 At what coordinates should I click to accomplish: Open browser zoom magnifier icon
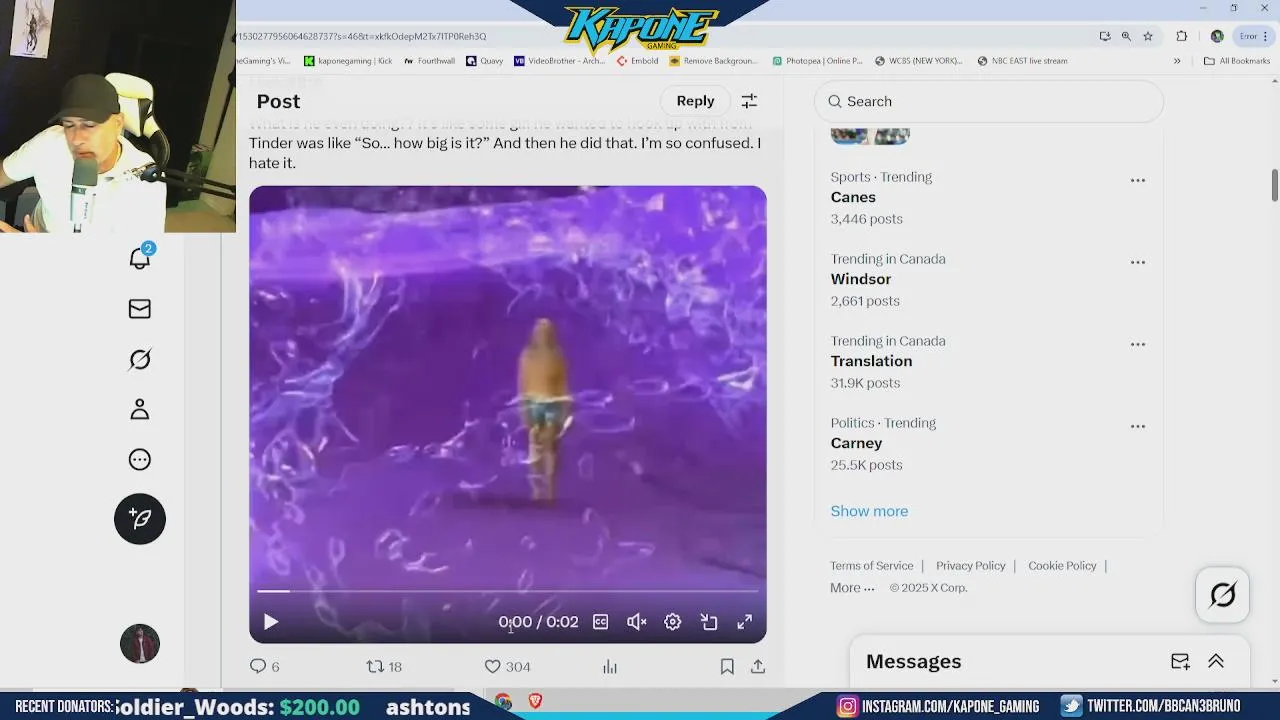click(x=1126, y=36)
